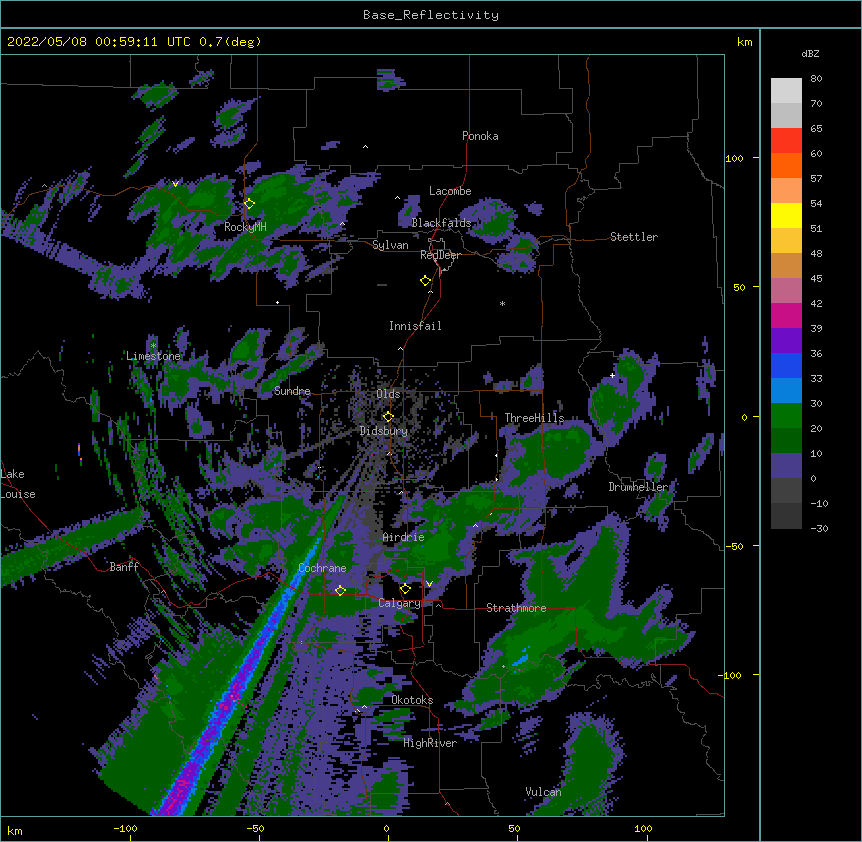This screenshot has height=842, width=862.
Task: Click the yellow diamond marker below Cochrane
Action: [x=340, y=591]
